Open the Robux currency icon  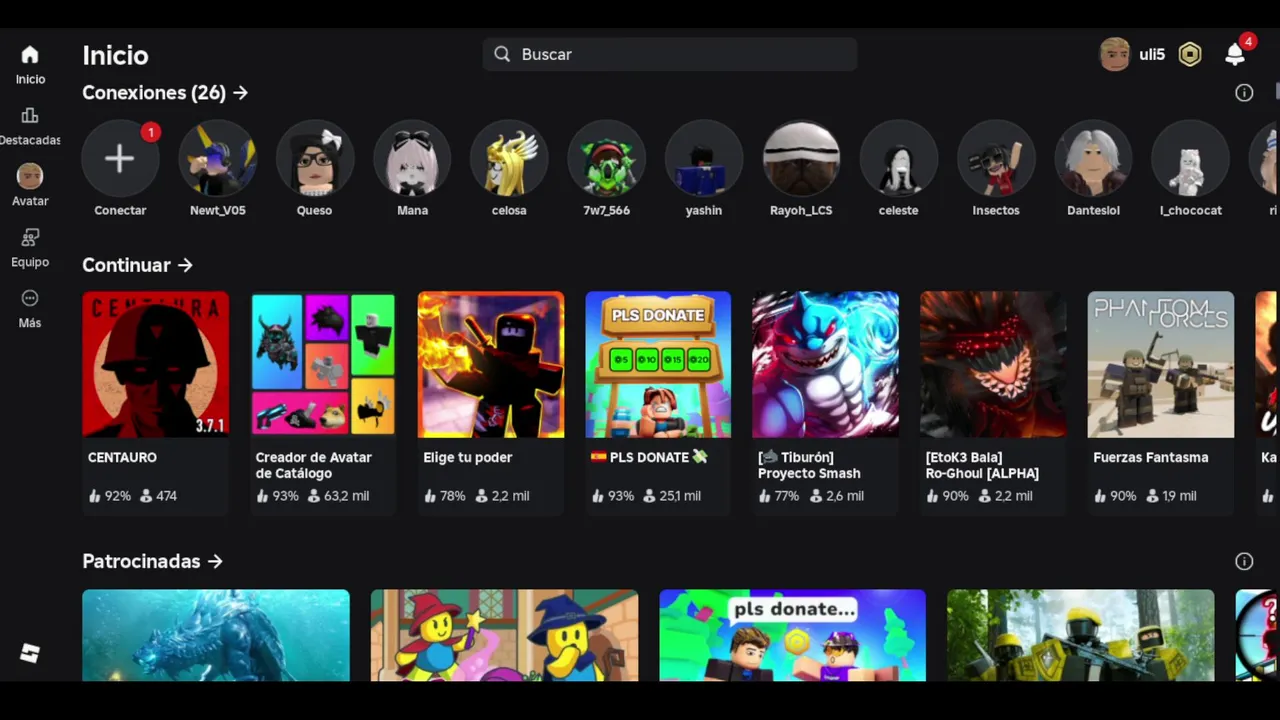pyautogui.click(x=1190, y=55)
